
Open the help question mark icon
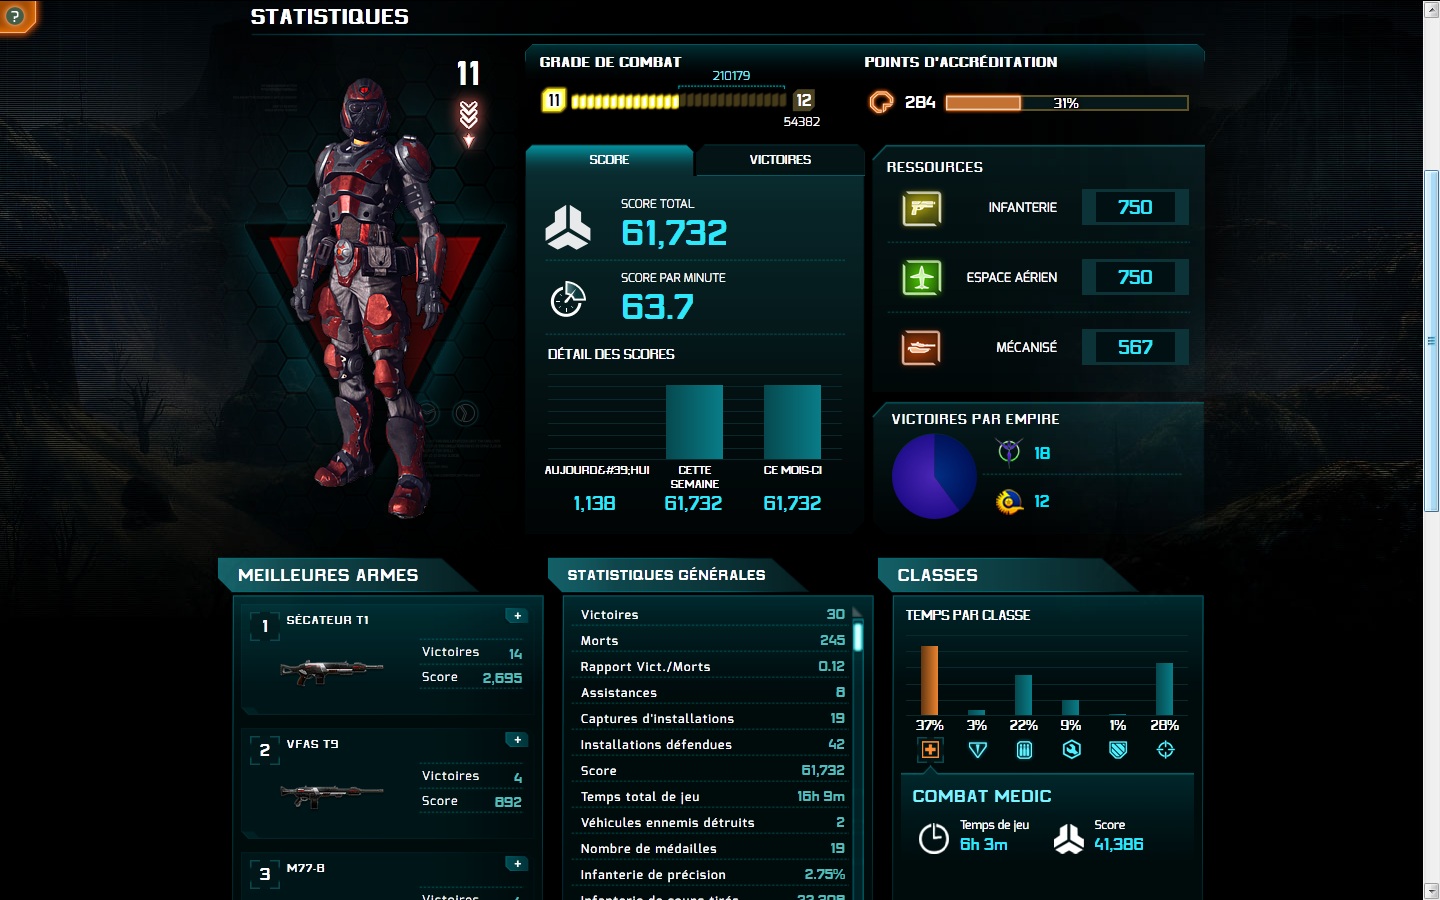coord(15,16)
